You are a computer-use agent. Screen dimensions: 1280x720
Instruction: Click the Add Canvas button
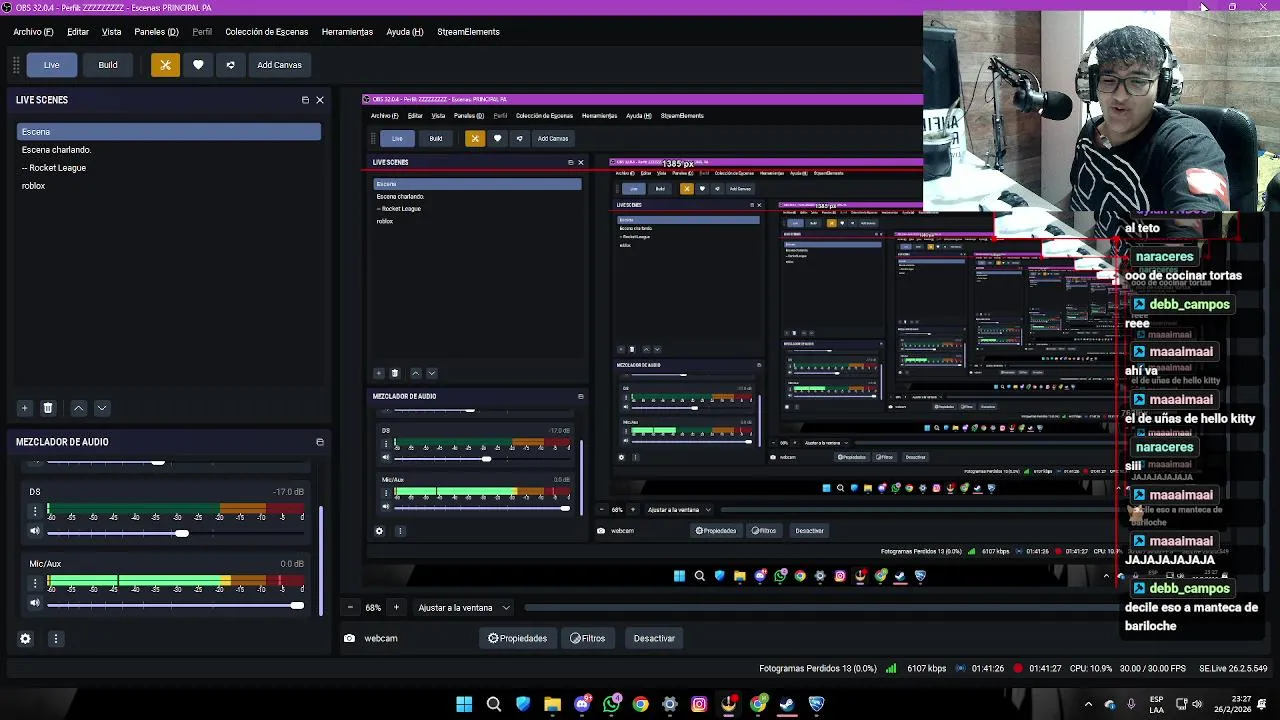pyautogui.click(x=279, y=65)
